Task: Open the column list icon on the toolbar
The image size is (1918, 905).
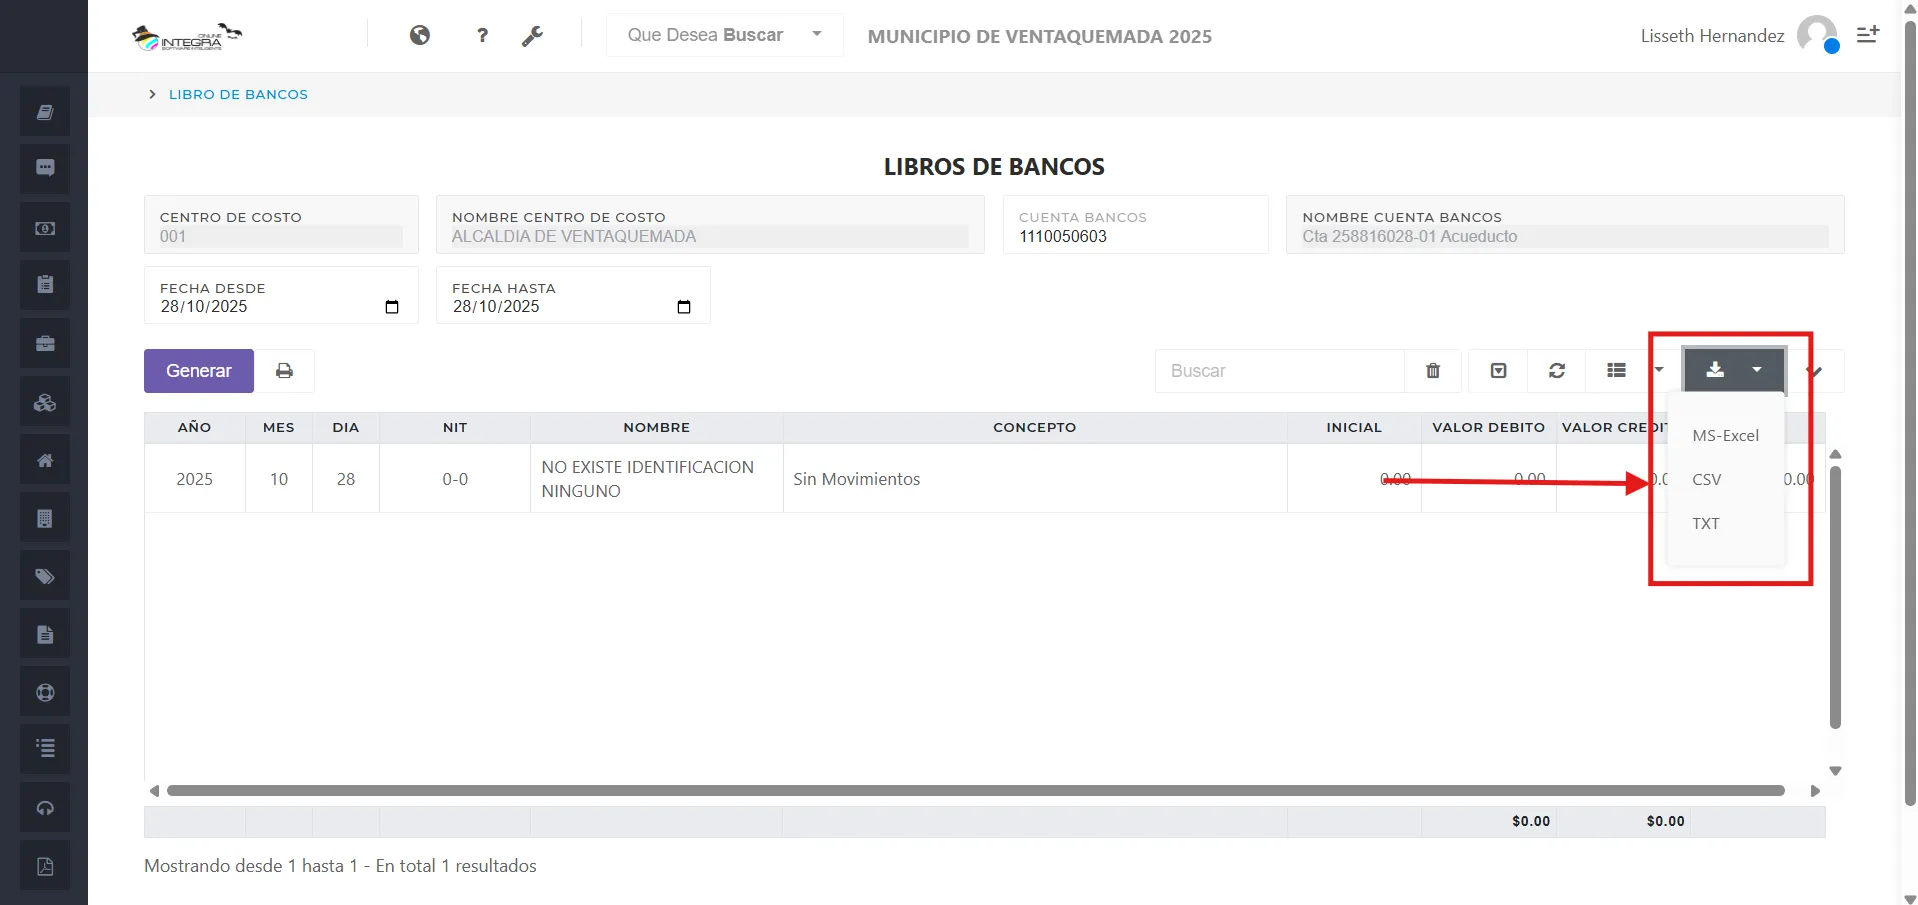Action: coord(1616,370)
